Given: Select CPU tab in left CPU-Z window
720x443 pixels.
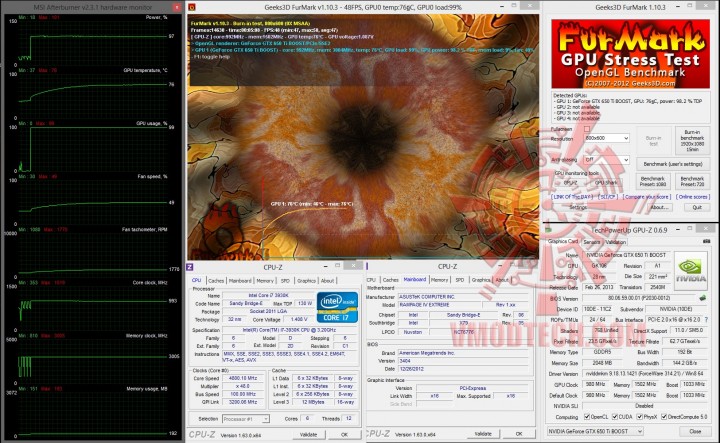Looking at the screenshot, I should click(197, 280).
